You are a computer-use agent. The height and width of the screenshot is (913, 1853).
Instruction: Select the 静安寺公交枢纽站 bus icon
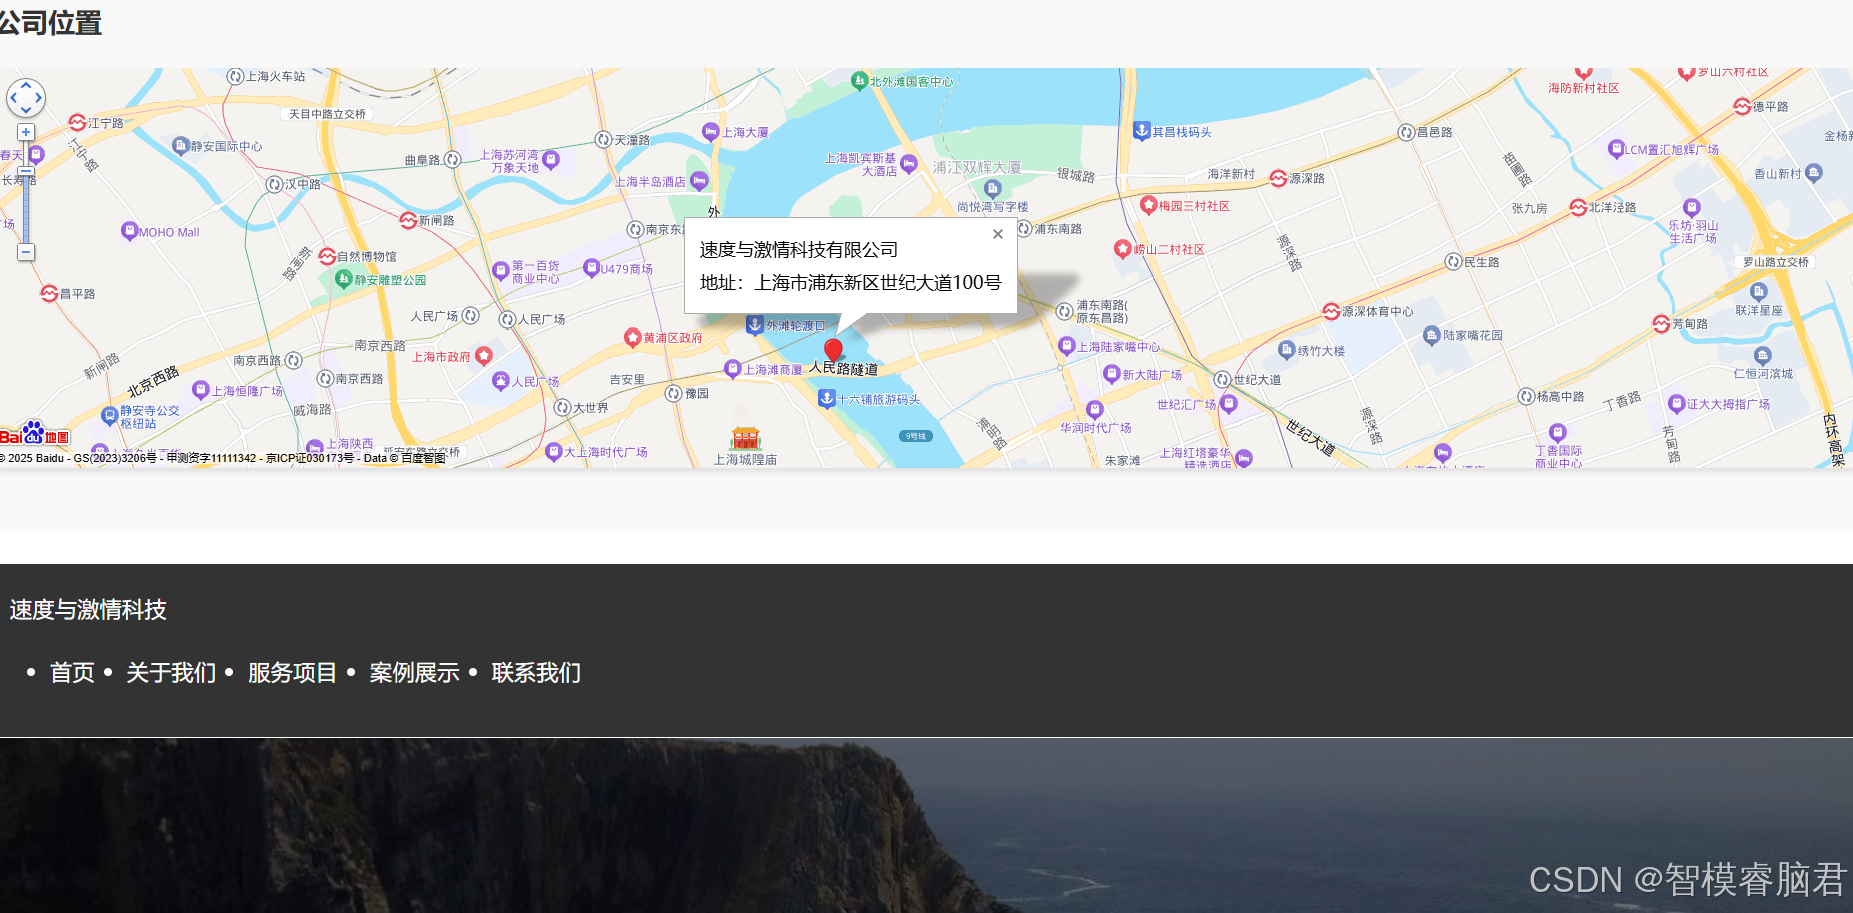[x=109, y=416]
